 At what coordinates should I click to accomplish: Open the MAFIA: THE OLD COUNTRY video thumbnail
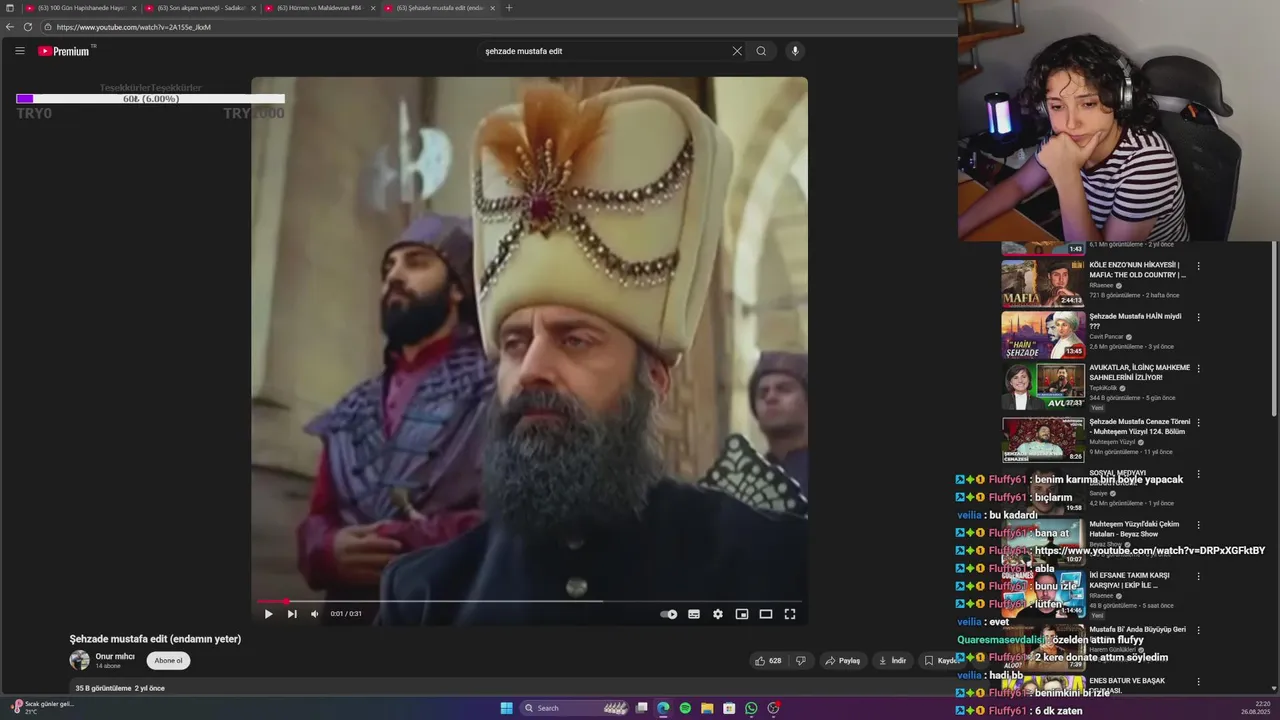(1043, 283)
